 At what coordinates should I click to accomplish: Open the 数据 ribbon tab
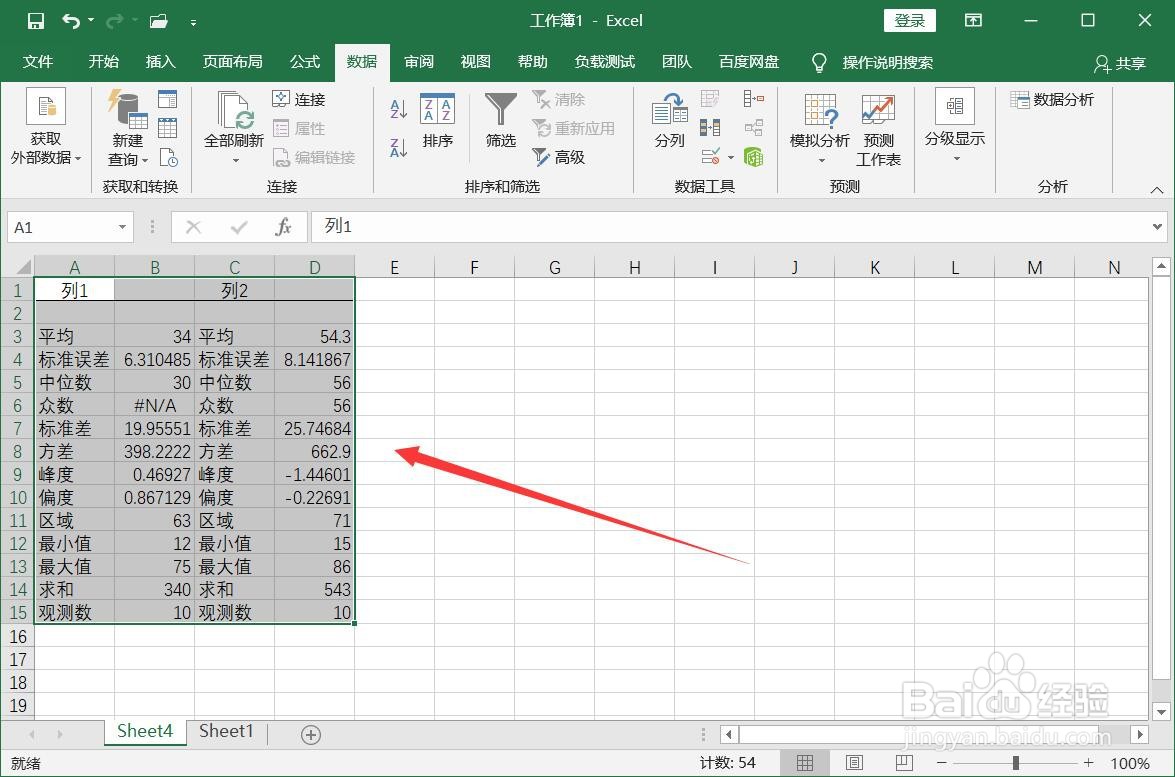click(361, 61)
